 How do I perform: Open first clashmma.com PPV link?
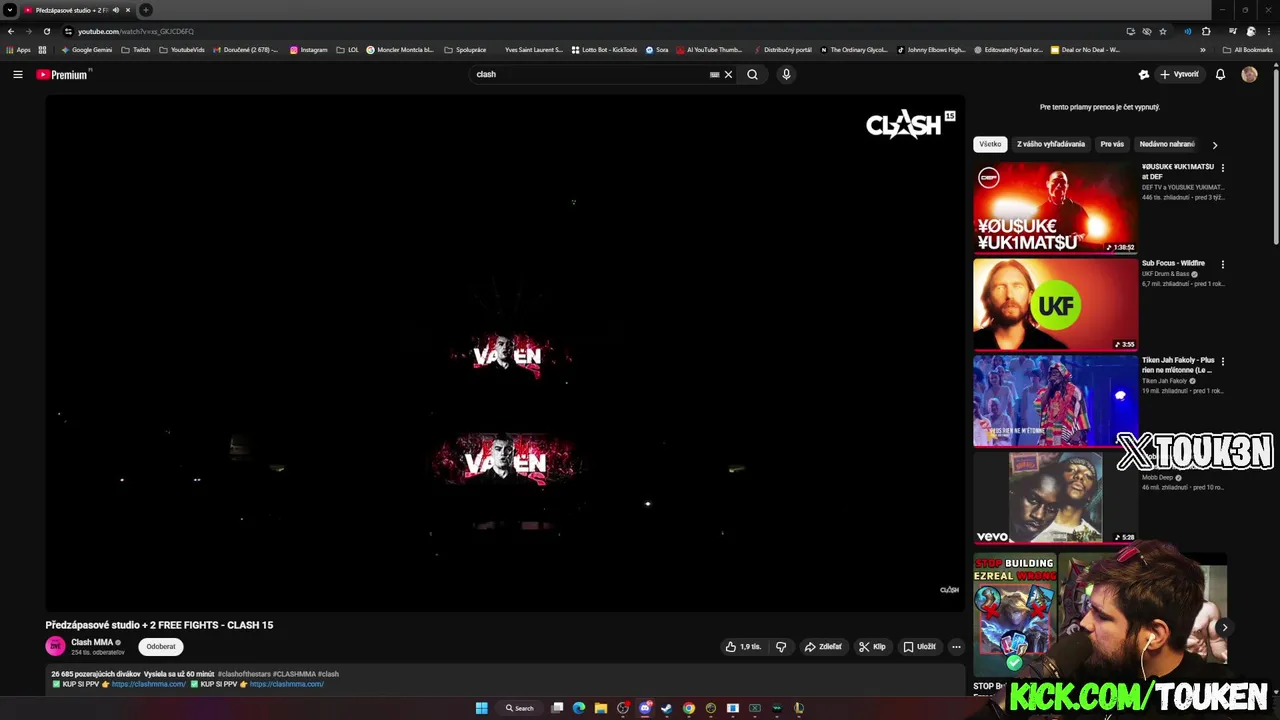(148, 684)
